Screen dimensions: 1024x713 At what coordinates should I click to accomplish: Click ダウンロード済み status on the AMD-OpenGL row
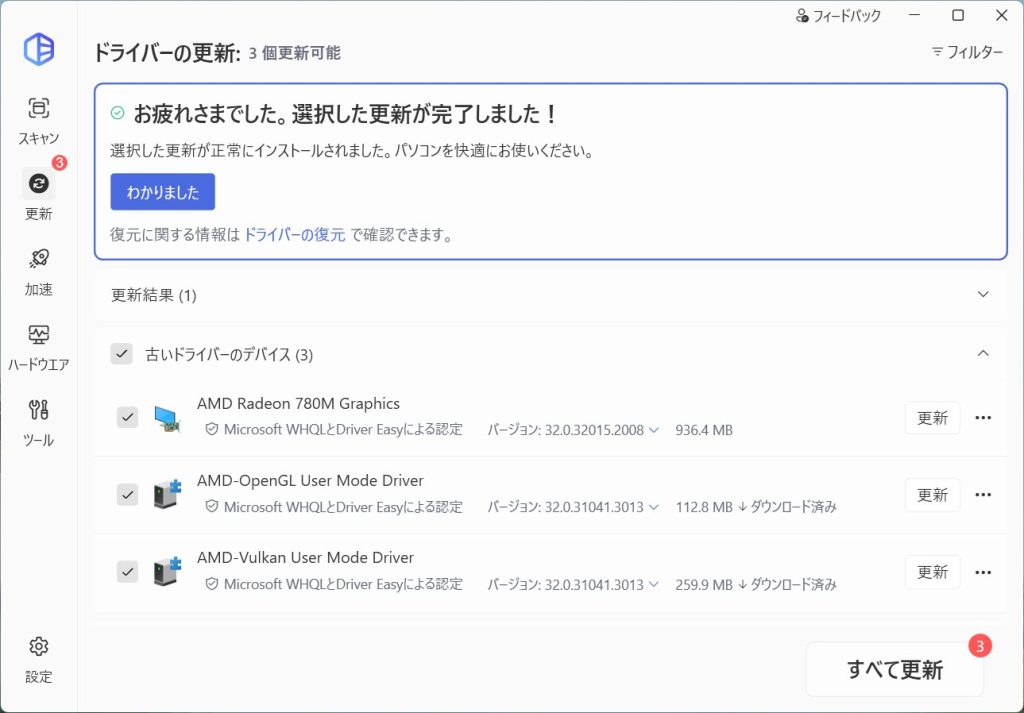788,507
